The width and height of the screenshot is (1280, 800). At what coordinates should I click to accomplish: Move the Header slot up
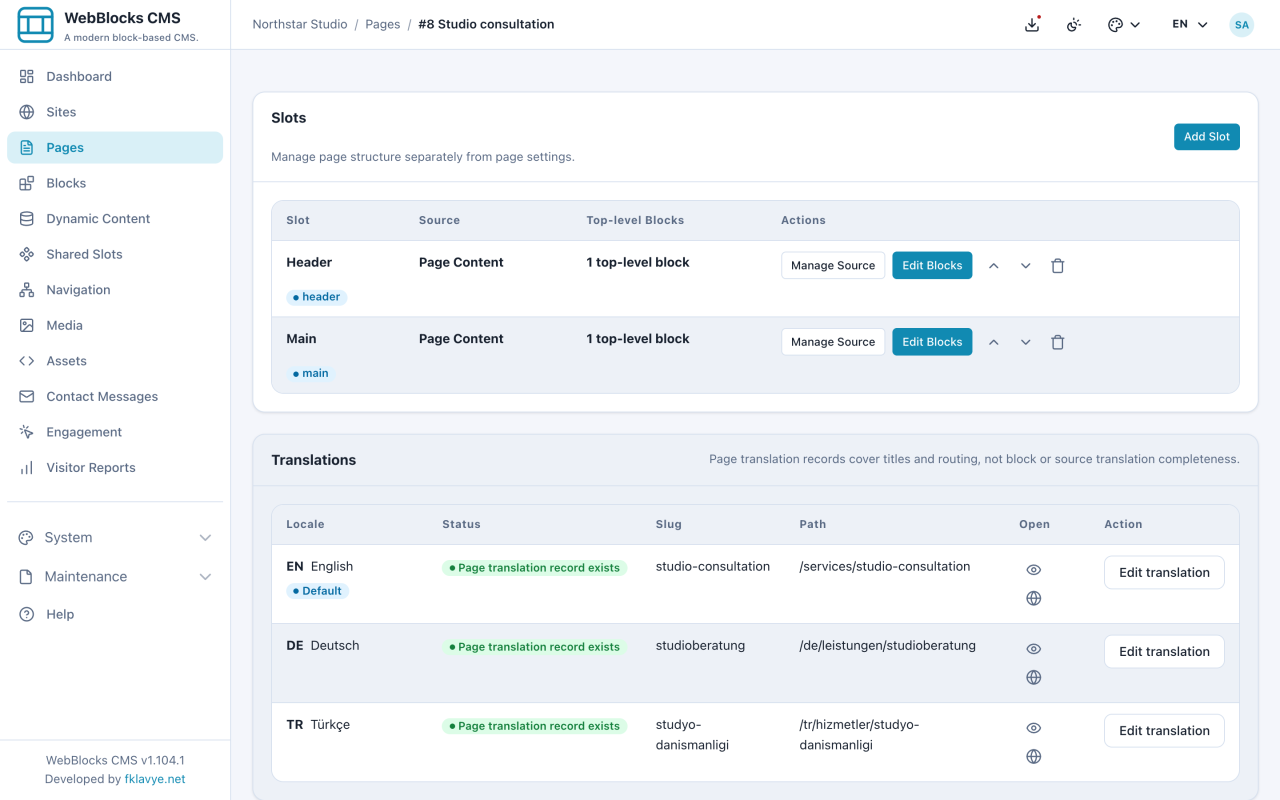[x=994, y=266]
